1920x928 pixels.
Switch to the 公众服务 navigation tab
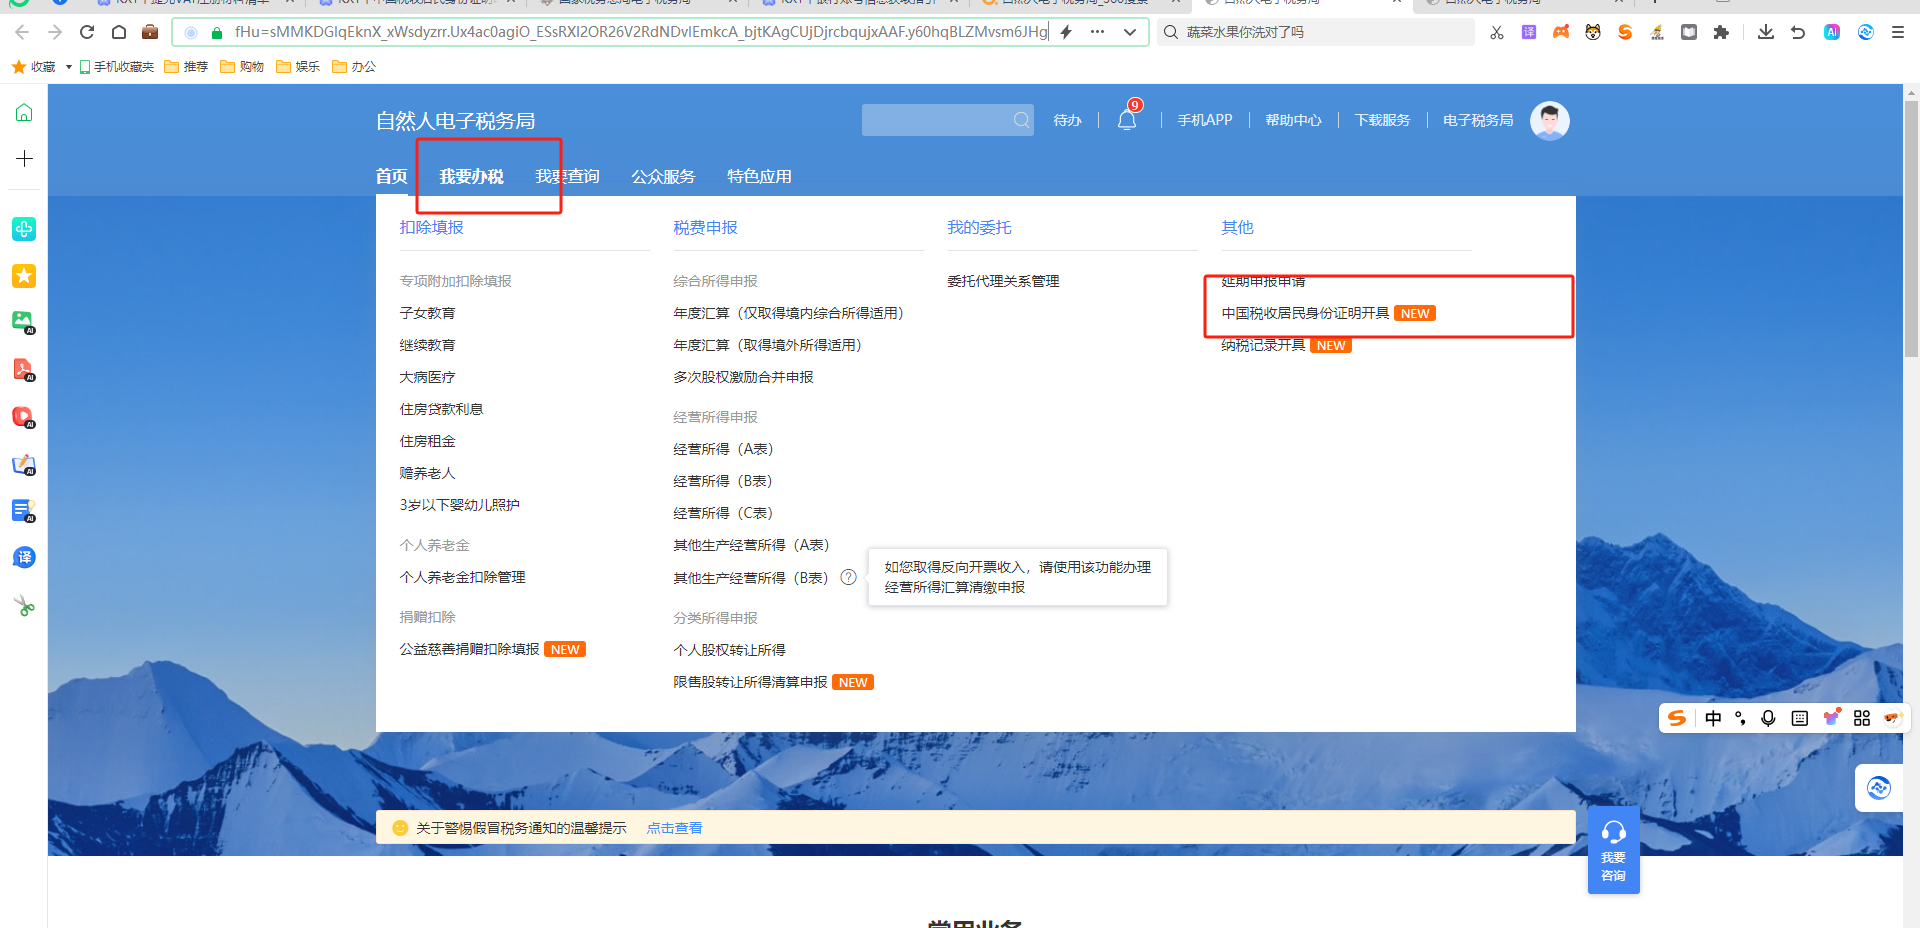click(662, 176)
